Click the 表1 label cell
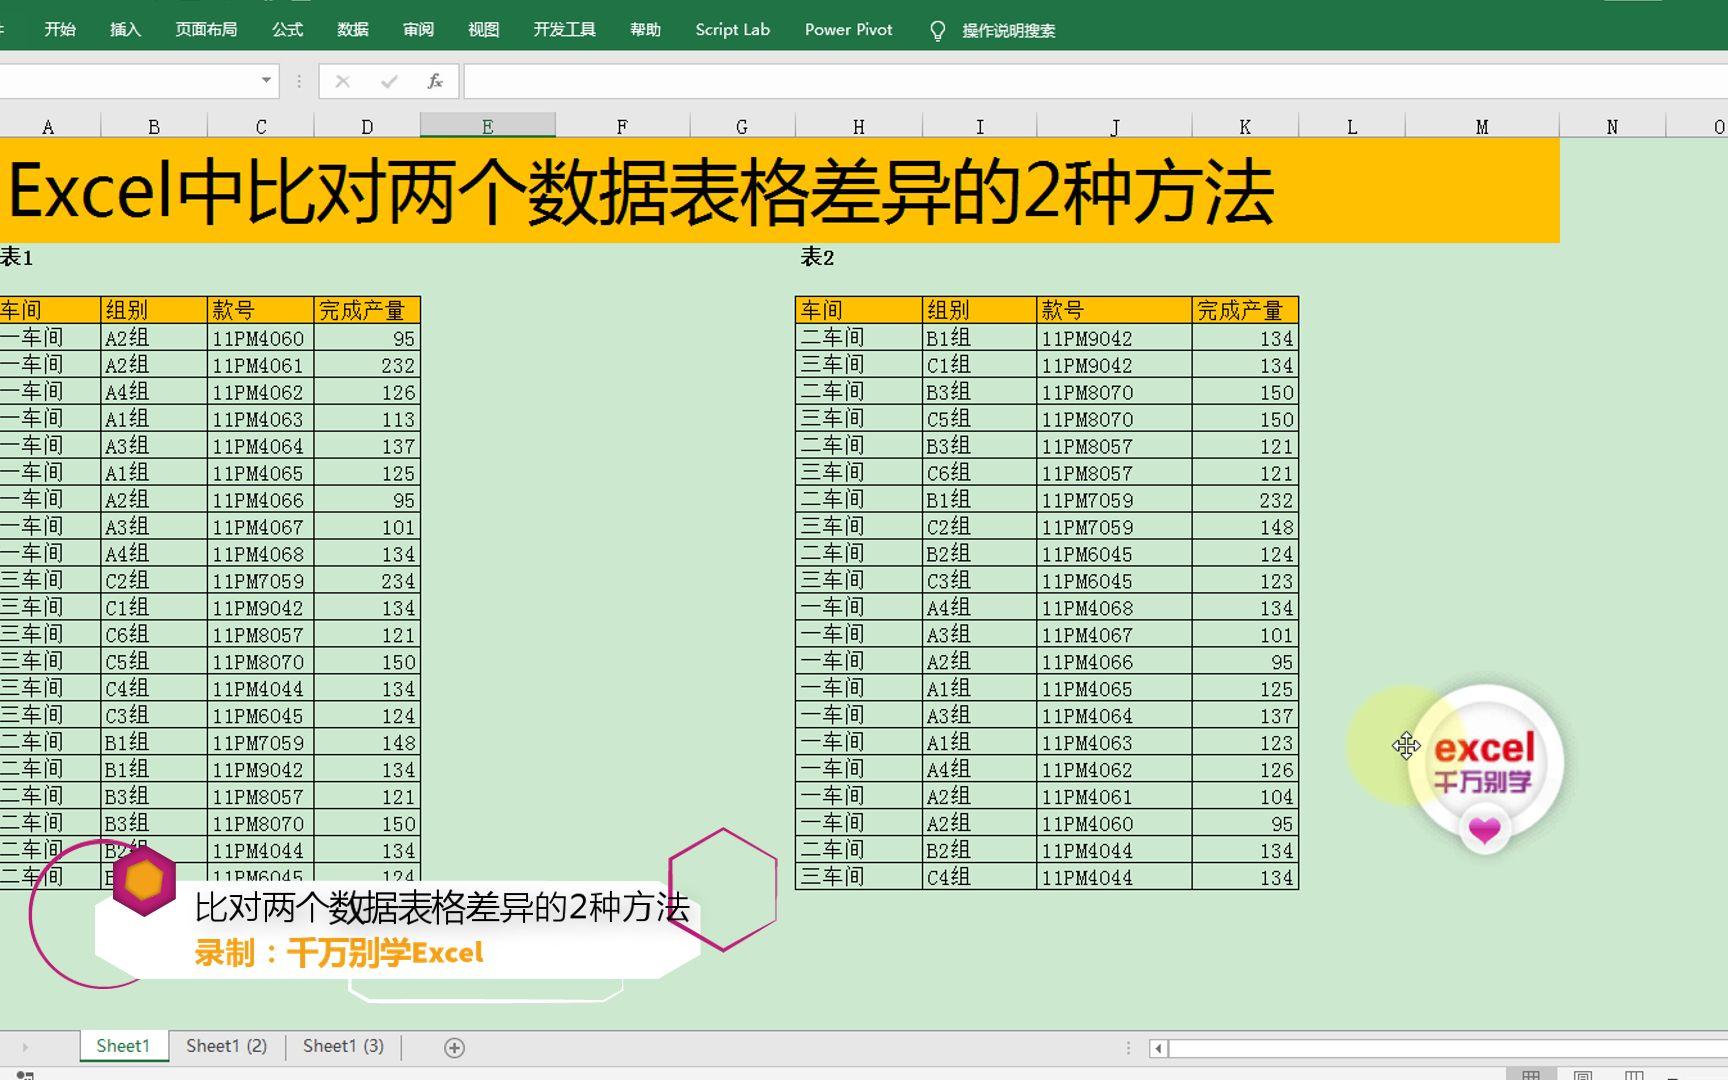This screenshot has width=1728, height=1080. [17, 257]
